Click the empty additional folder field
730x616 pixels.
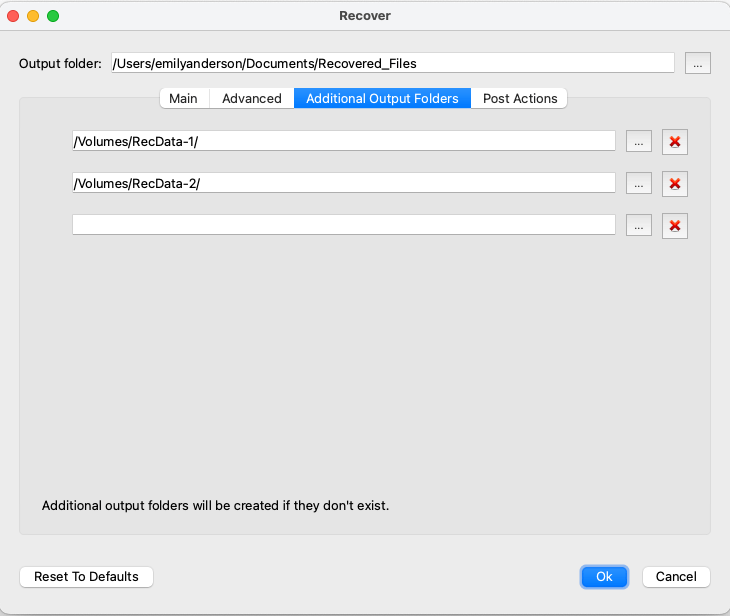344,225
